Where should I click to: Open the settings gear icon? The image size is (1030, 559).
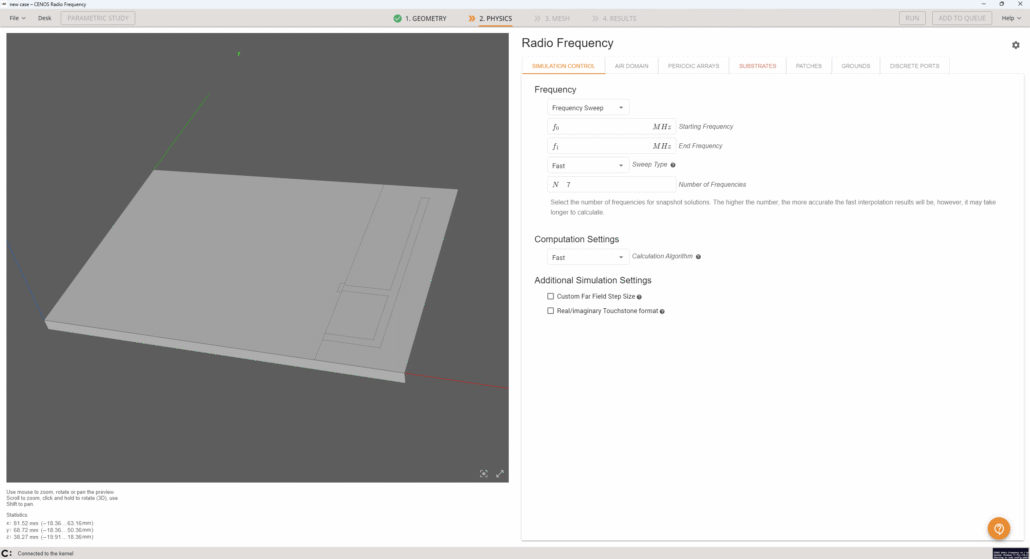(x=1016, y=45)
